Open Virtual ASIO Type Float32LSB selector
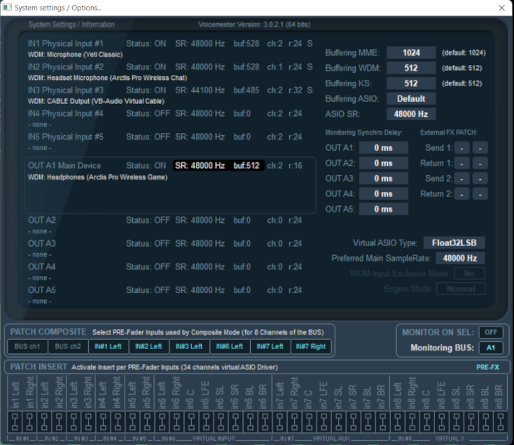The image size is (514, 445). tap(454, 243)
